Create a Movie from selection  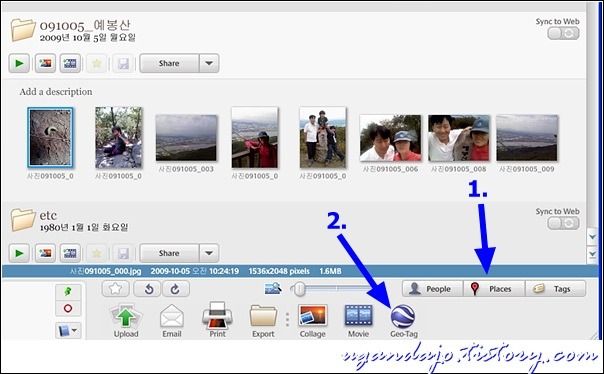358,320
